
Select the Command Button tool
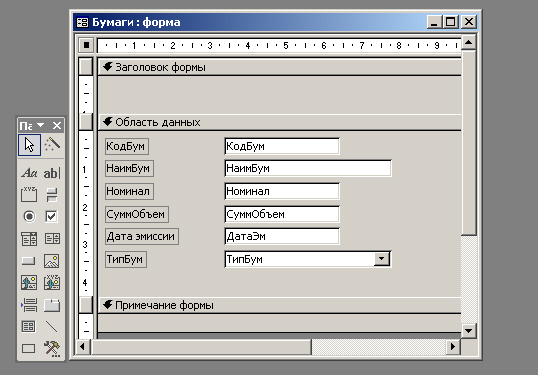[x=29, y=261]
